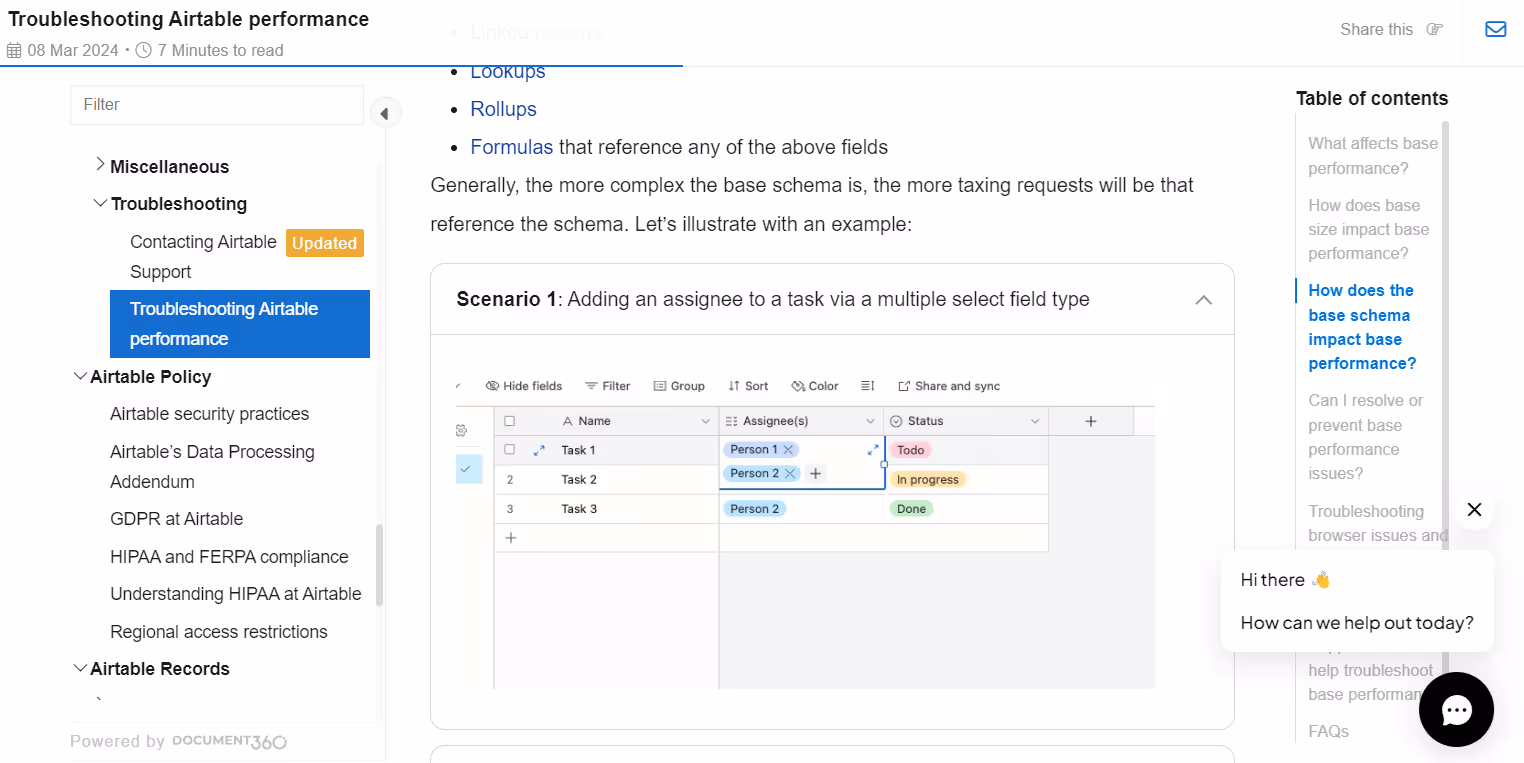The height and width of the screenshot is (763, 1524).
Task: Open GDPR at Airtable article
Action: click(177, 519)
